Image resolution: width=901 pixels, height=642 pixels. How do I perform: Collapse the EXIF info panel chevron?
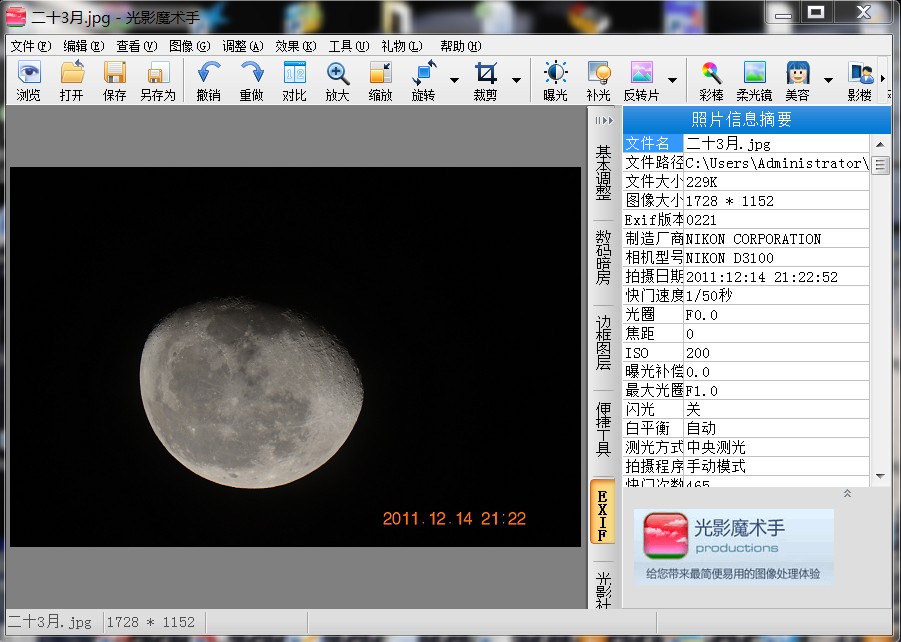847,494
